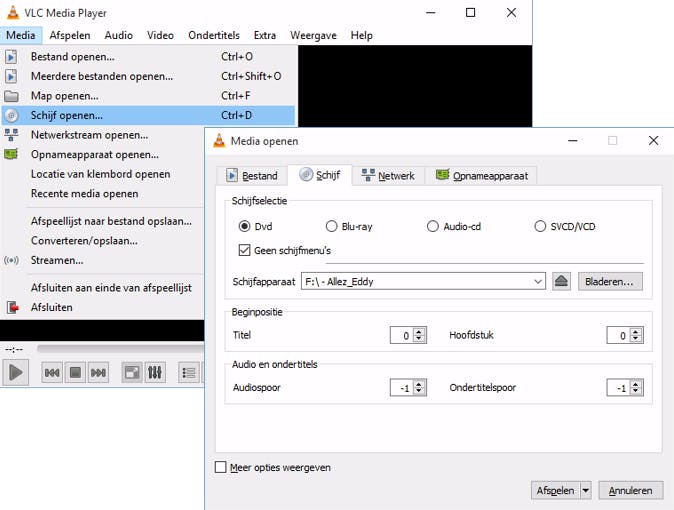Viewport: 674px width, 510px height.
Task: Click the disc icon beside Schijf openen
Action: click(12, 115)
